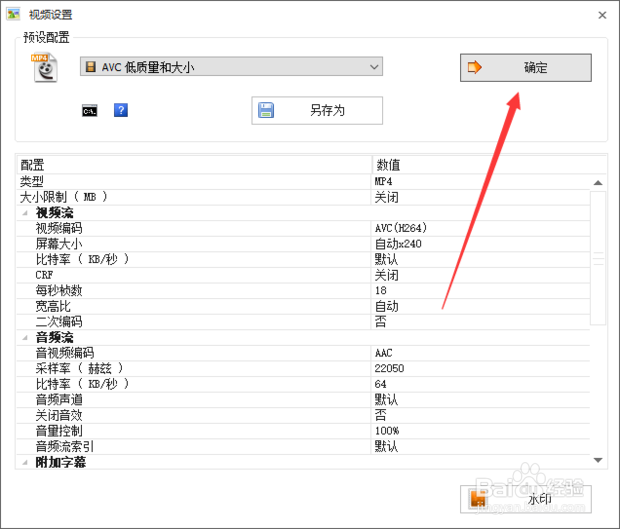Select the 视频编码 row
Viewport: 620px width, 529px height.
tap(303, 229)
